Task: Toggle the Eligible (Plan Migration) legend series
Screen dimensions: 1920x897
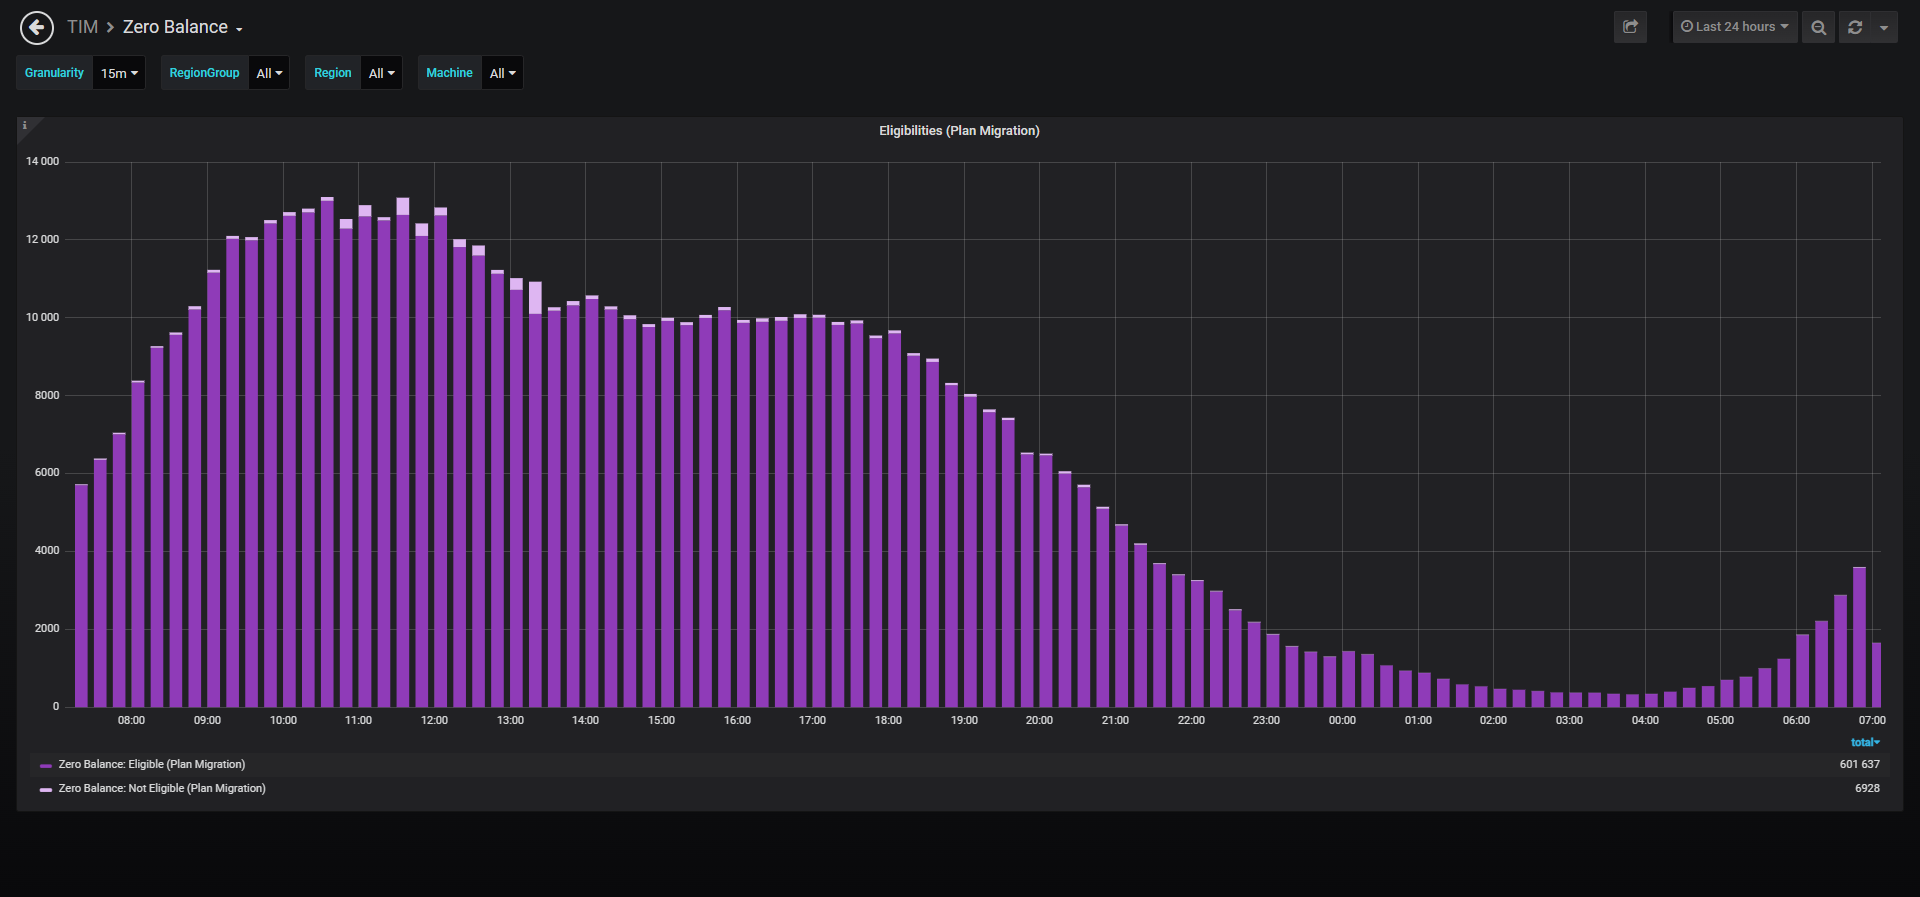Action: pyautogui.click(x=151, y=764)
